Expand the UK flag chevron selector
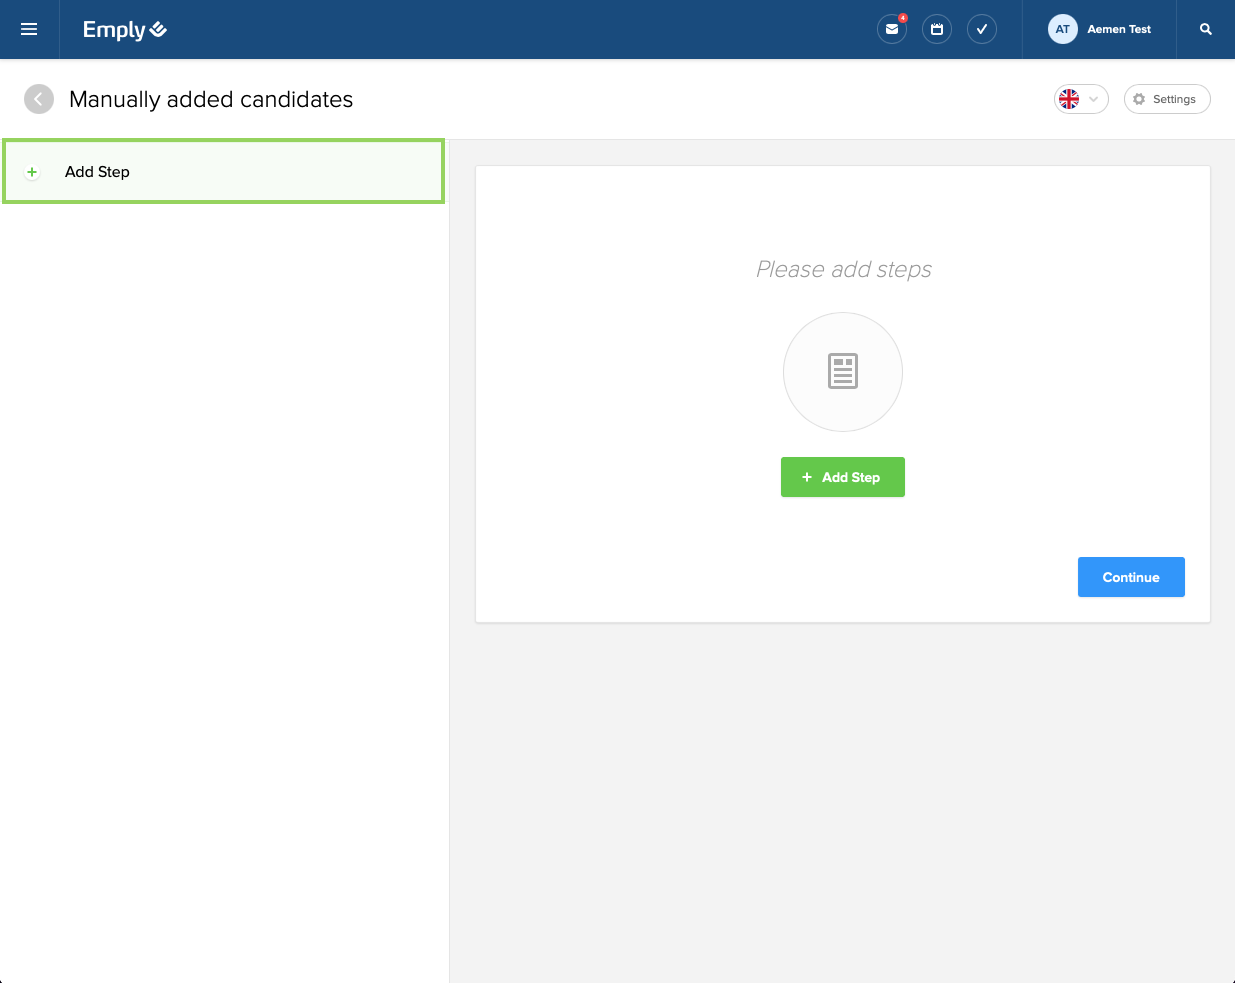Image resolution: width=1235 pixels, height=983 pixels. coord(1093,99)
